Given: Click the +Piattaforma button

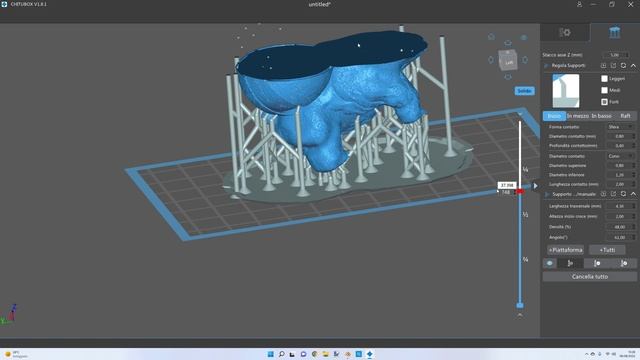Looking at the screenshot, I should click(x=566, y=250).
